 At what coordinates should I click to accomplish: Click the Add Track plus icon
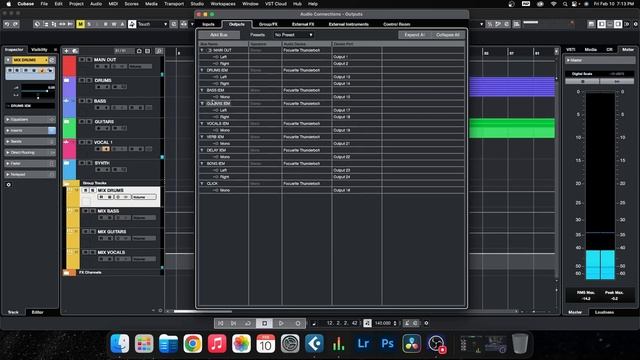(x=67, y=51)
